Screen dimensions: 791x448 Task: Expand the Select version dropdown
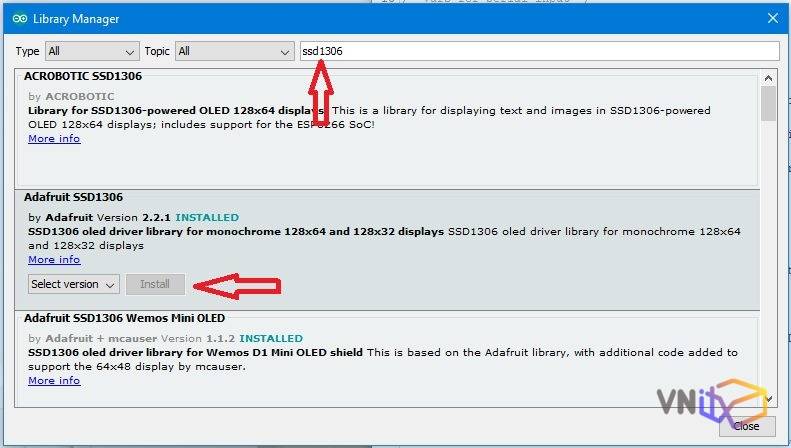[74, 284]
